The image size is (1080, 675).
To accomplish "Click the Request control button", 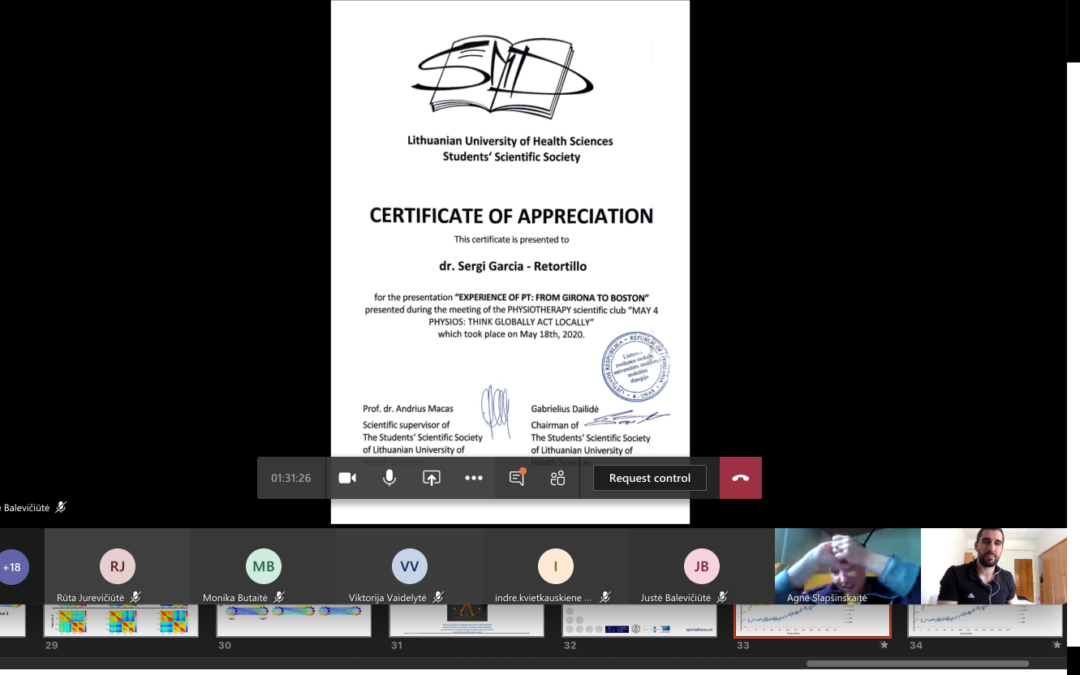I will [x=650, y=477].
